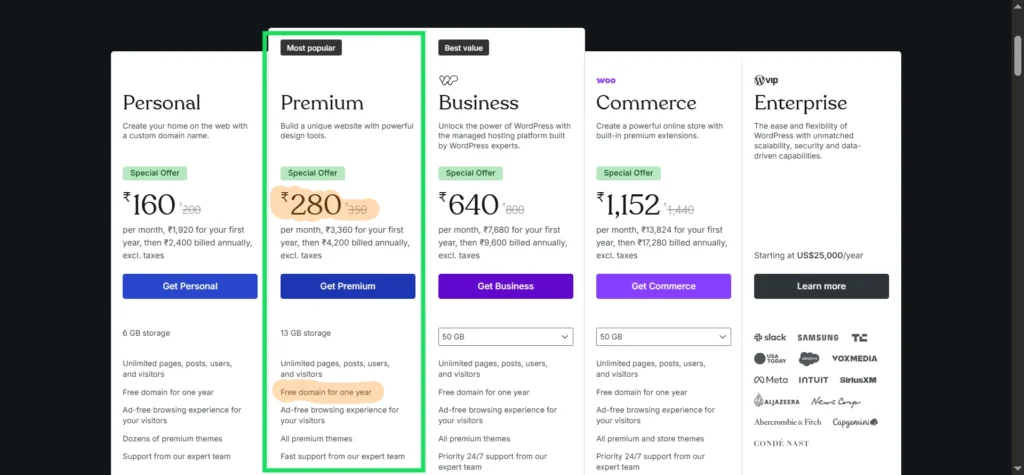The width and height of the screenshot is (1024, 475).
Task: Click the Woo logo above Commerce
Action: [x=605, y=80]
